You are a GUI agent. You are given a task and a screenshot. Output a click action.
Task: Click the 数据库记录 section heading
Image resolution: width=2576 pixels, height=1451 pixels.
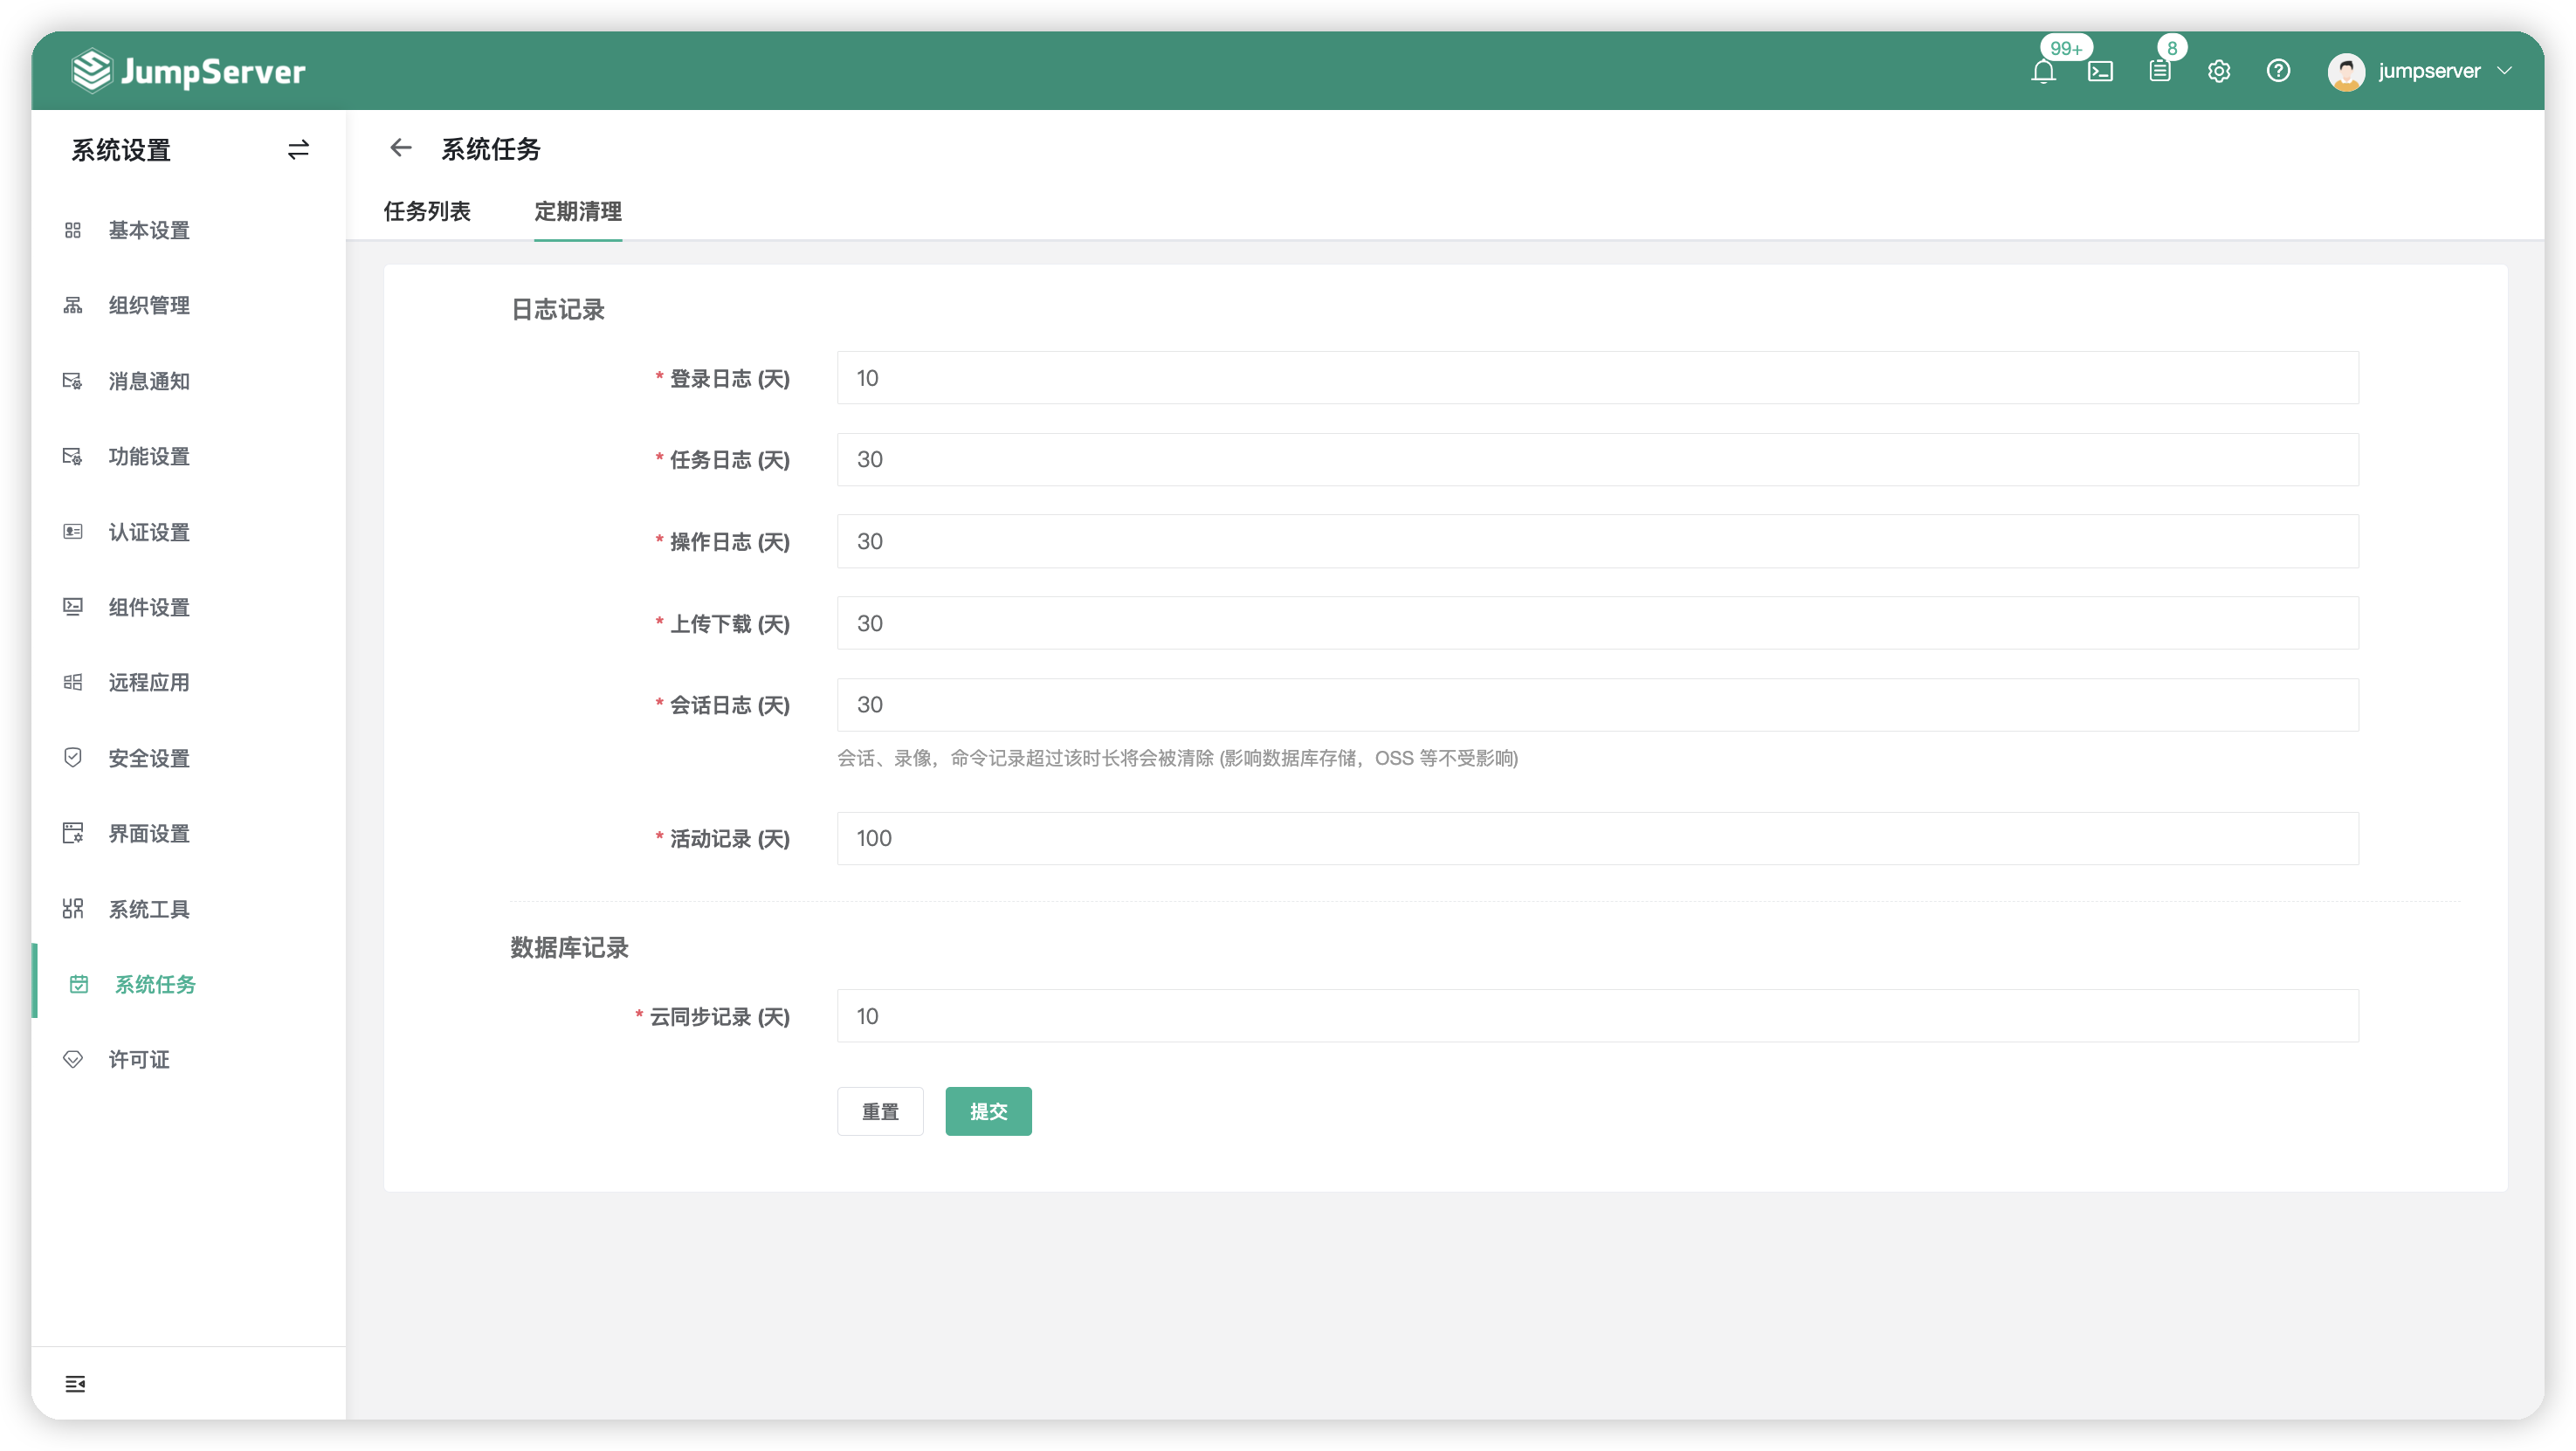click(569, 948)
